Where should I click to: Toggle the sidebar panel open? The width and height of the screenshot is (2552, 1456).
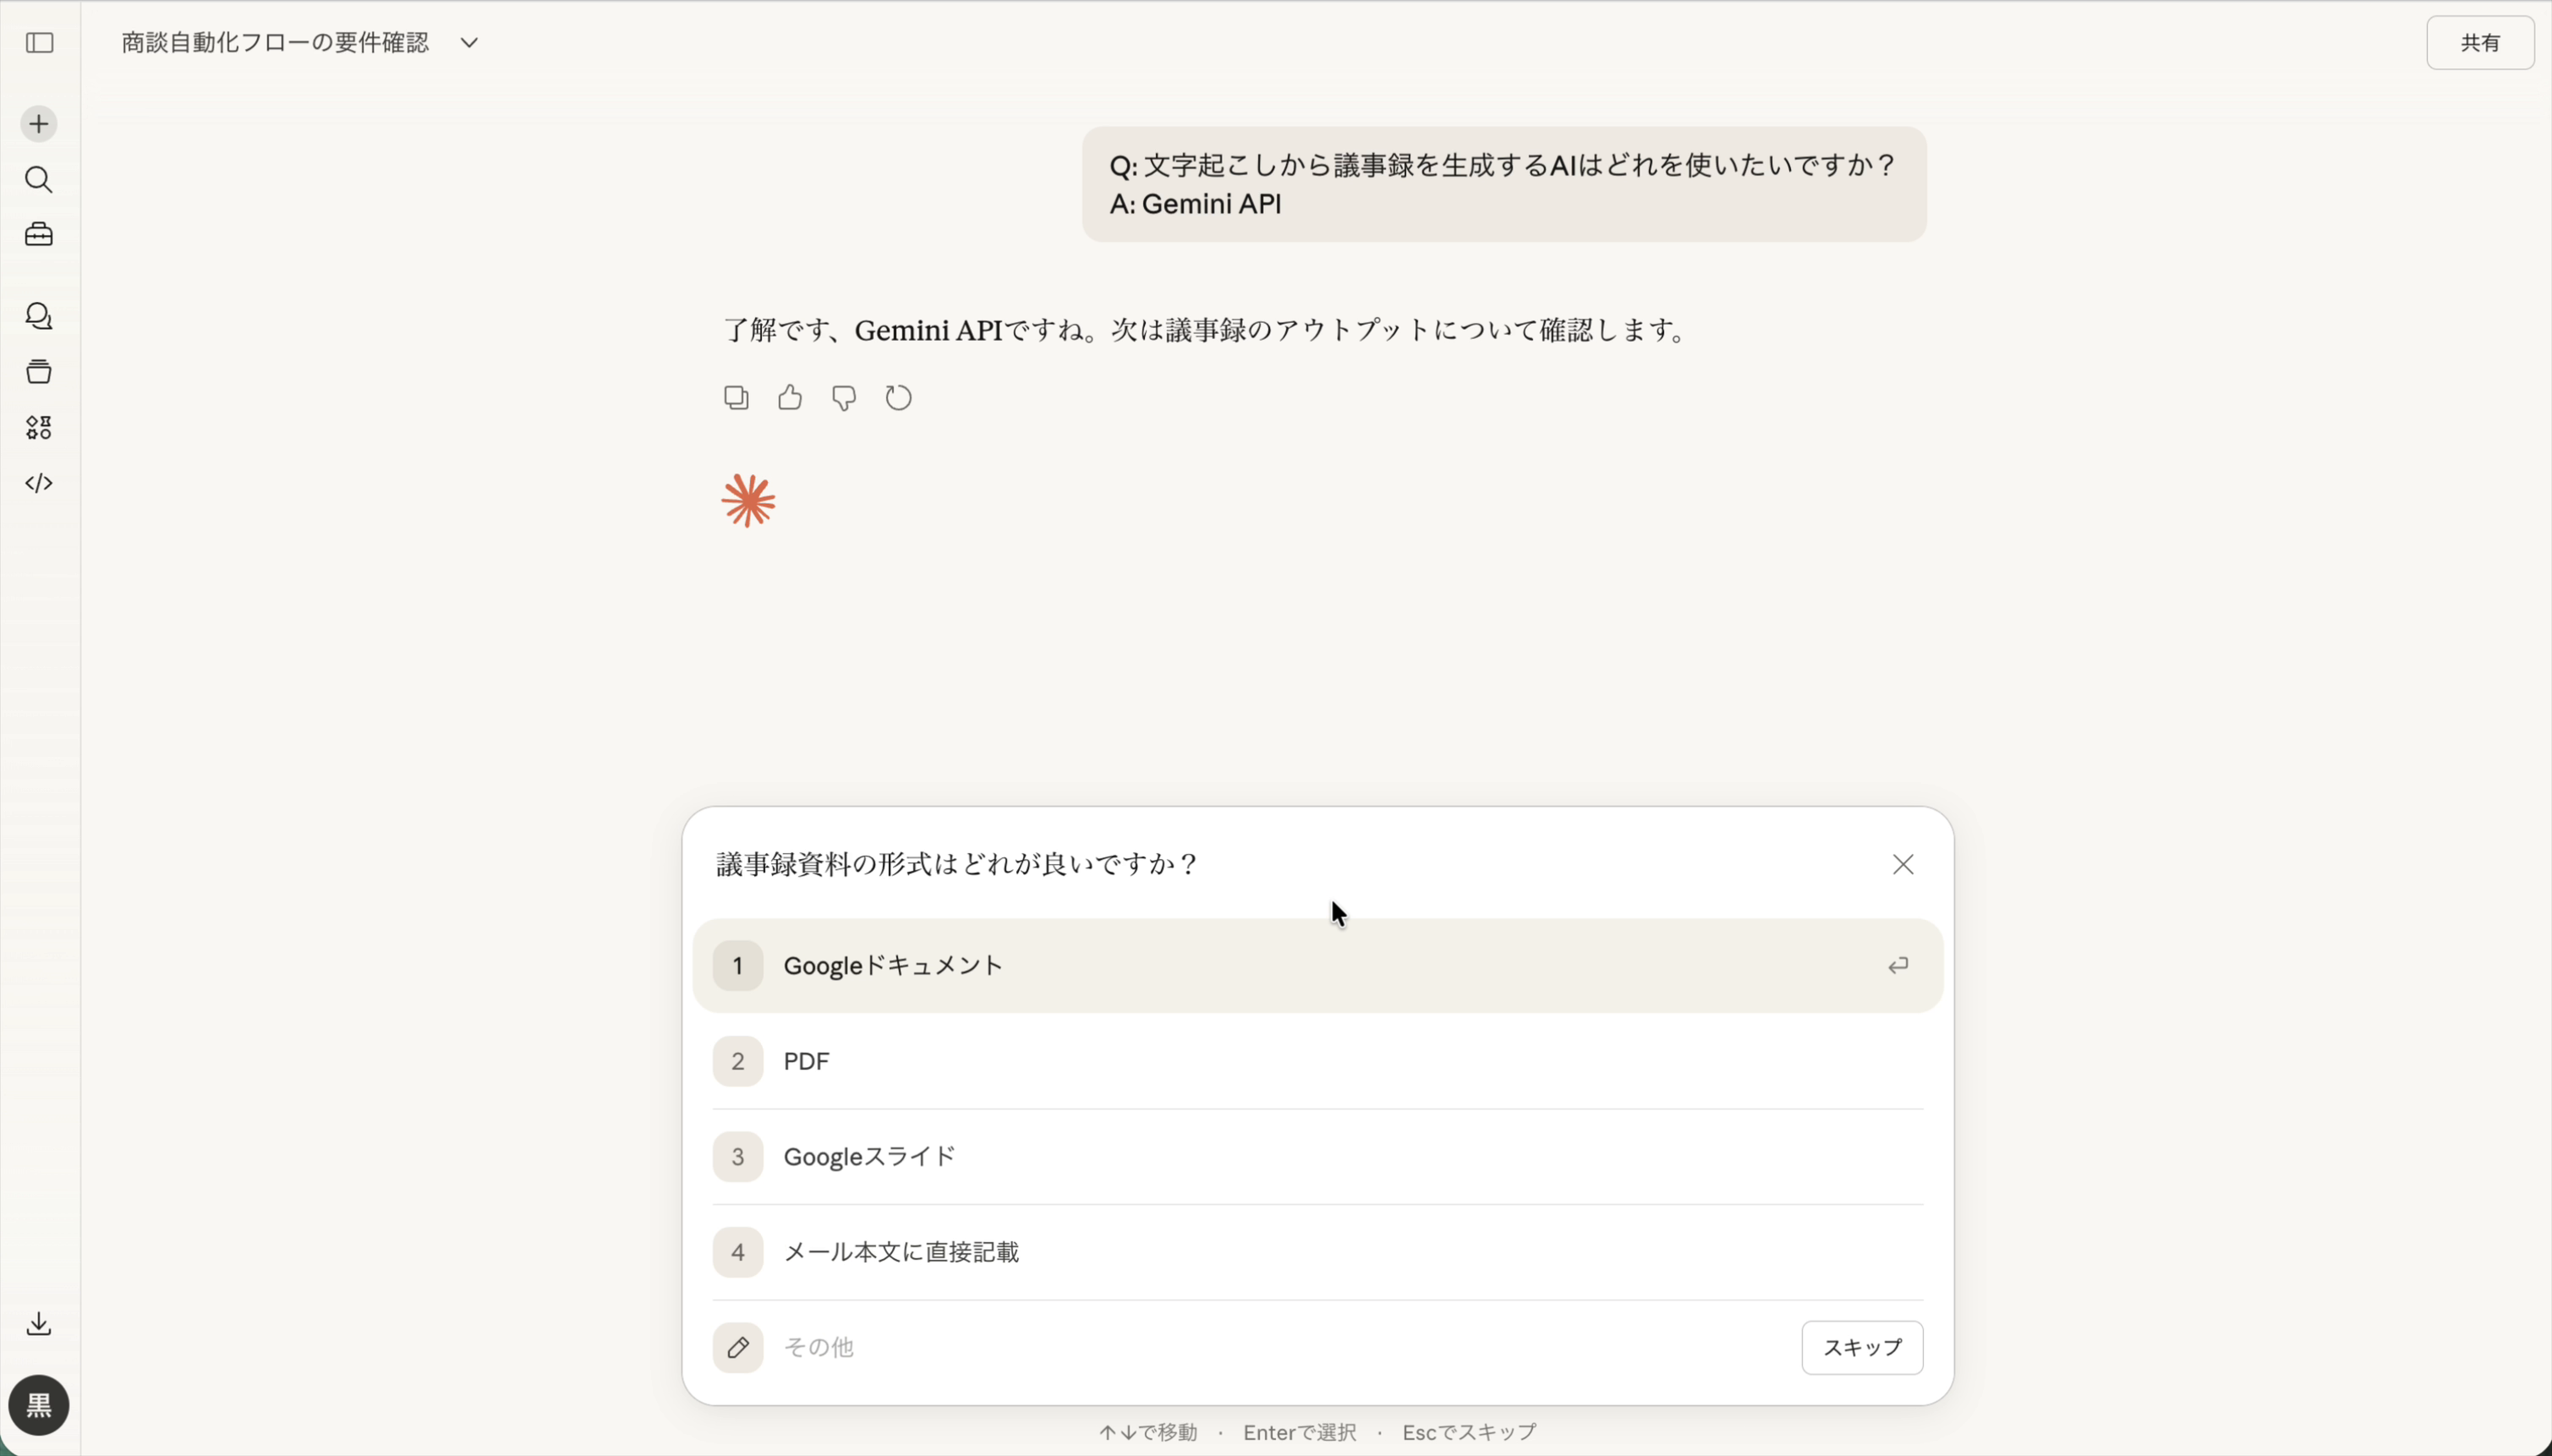pyautogui.click(x=39, y=43)
